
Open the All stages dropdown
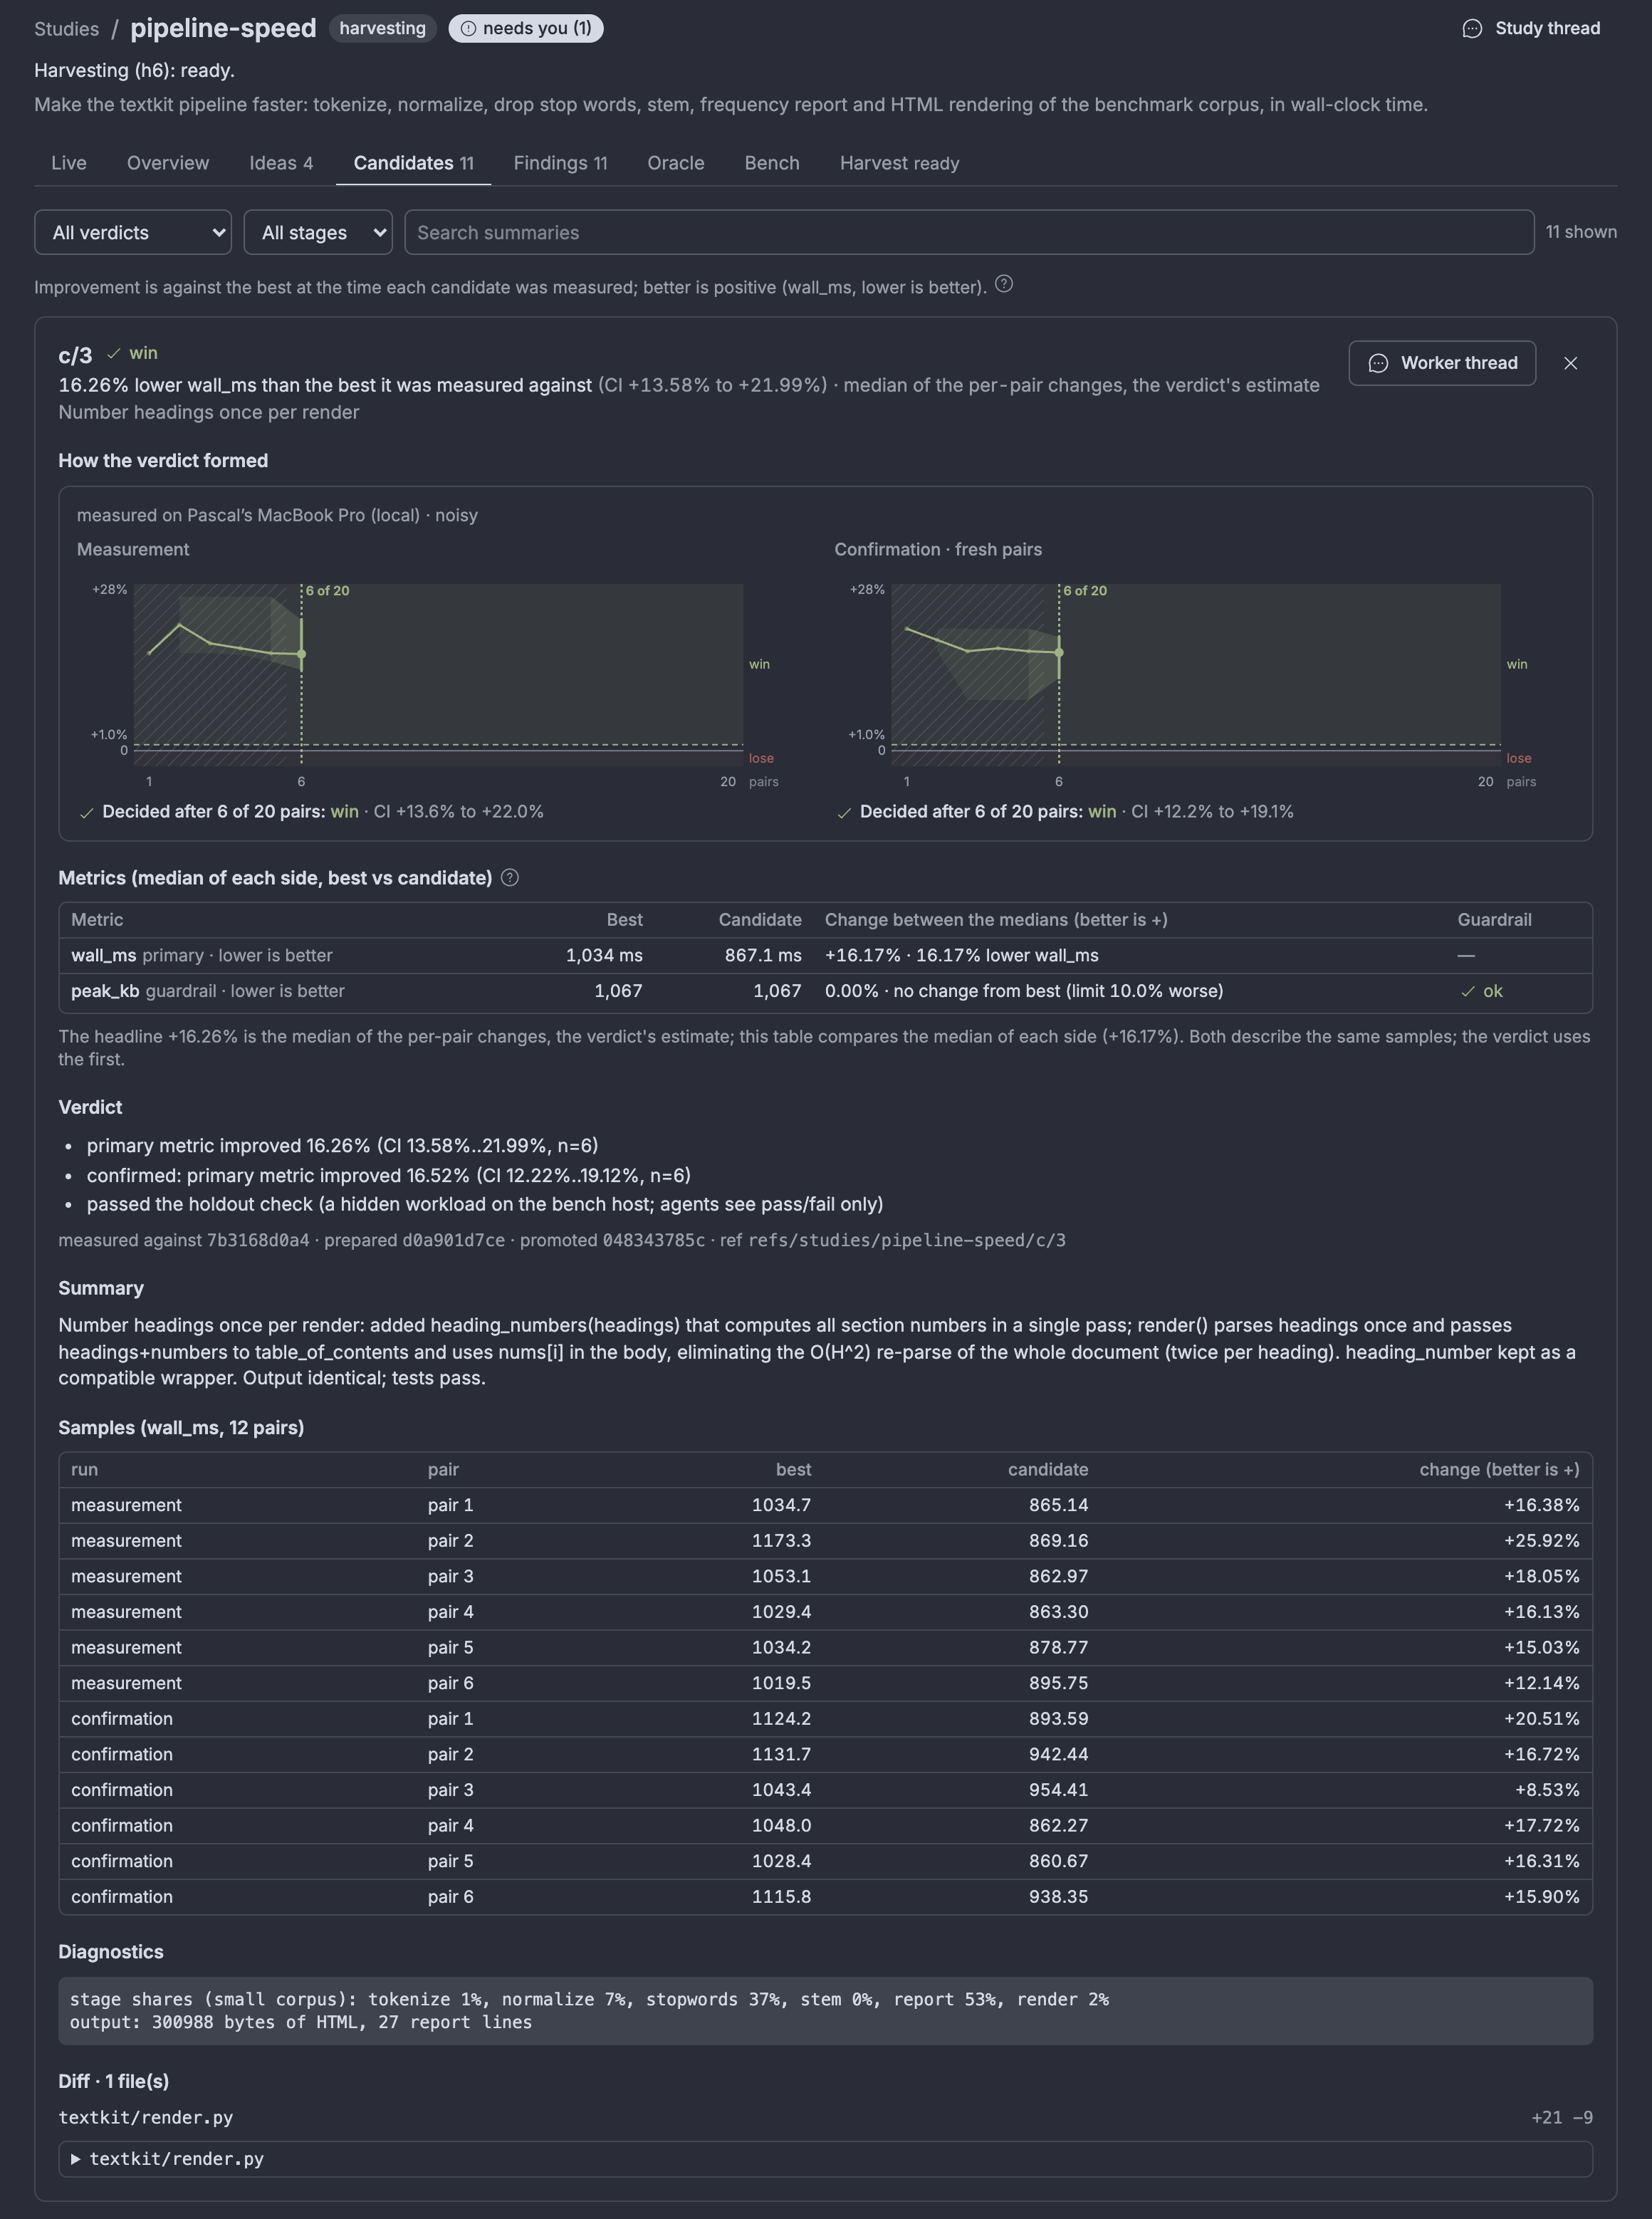click(318, 232)
